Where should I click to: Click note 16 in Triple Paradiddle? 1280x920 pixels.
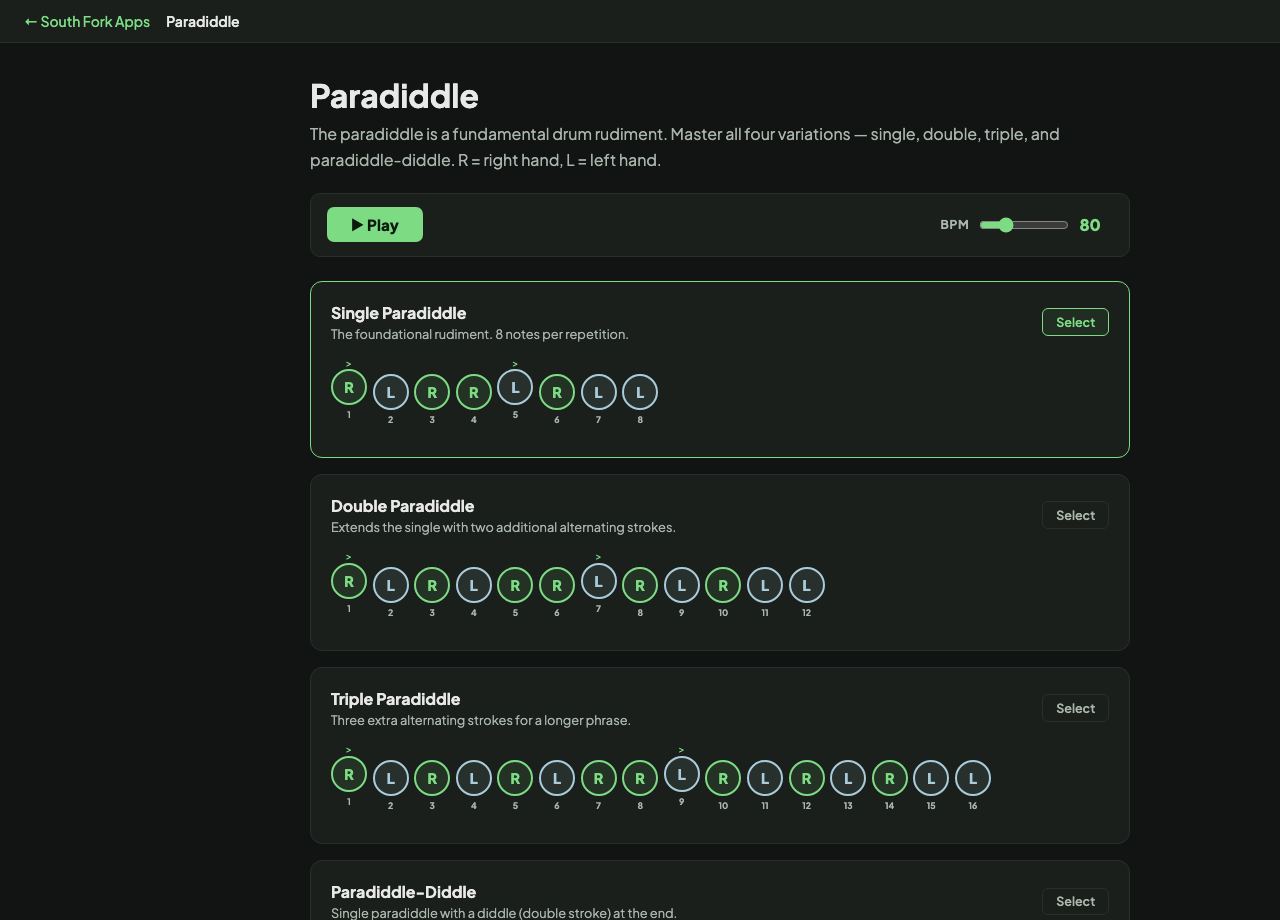(972, 778)
